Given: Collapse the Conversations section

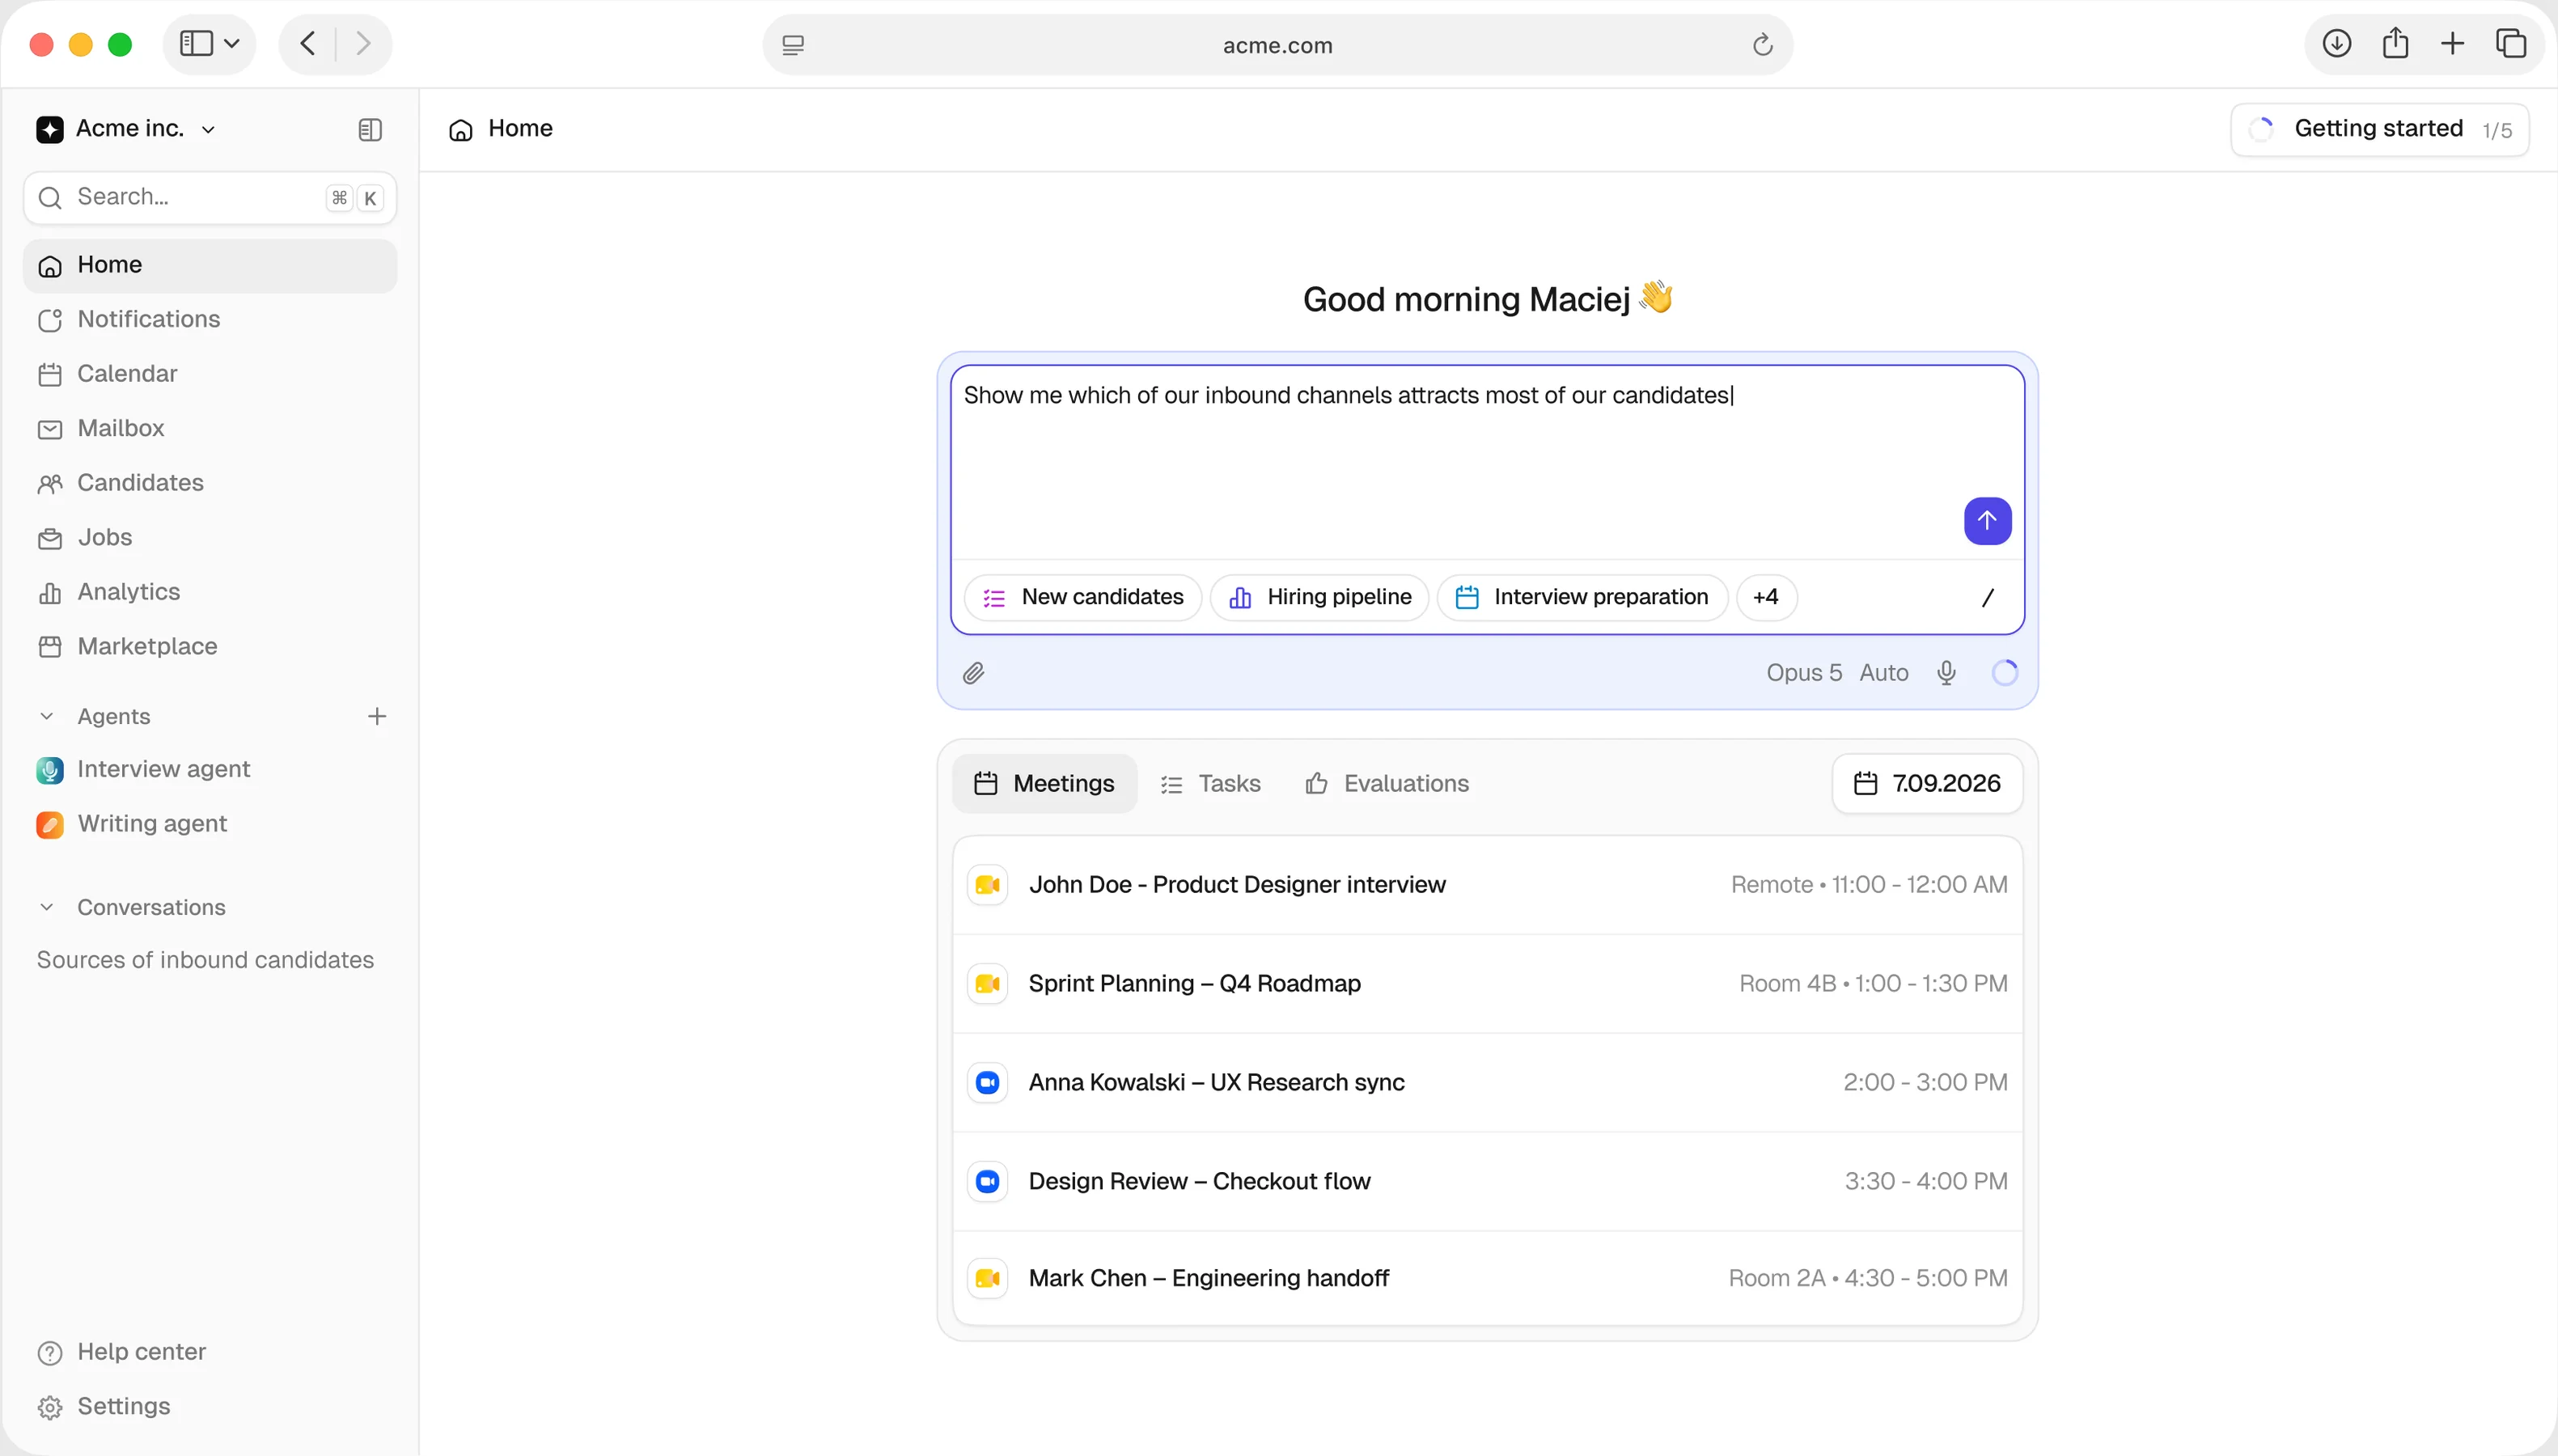Looking at the screenshot, I should tap(46, 907).
